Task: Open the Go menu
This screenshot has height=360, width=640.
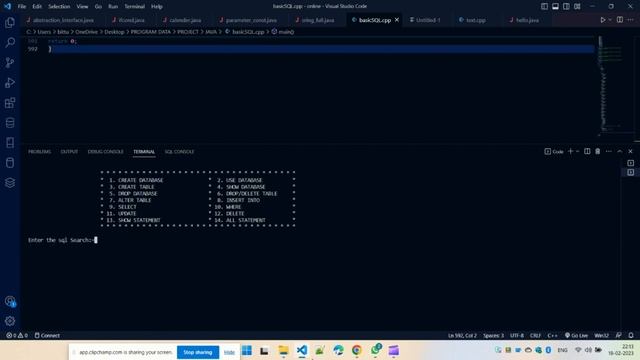Action: pyautogui.click(x=98, y=6)
